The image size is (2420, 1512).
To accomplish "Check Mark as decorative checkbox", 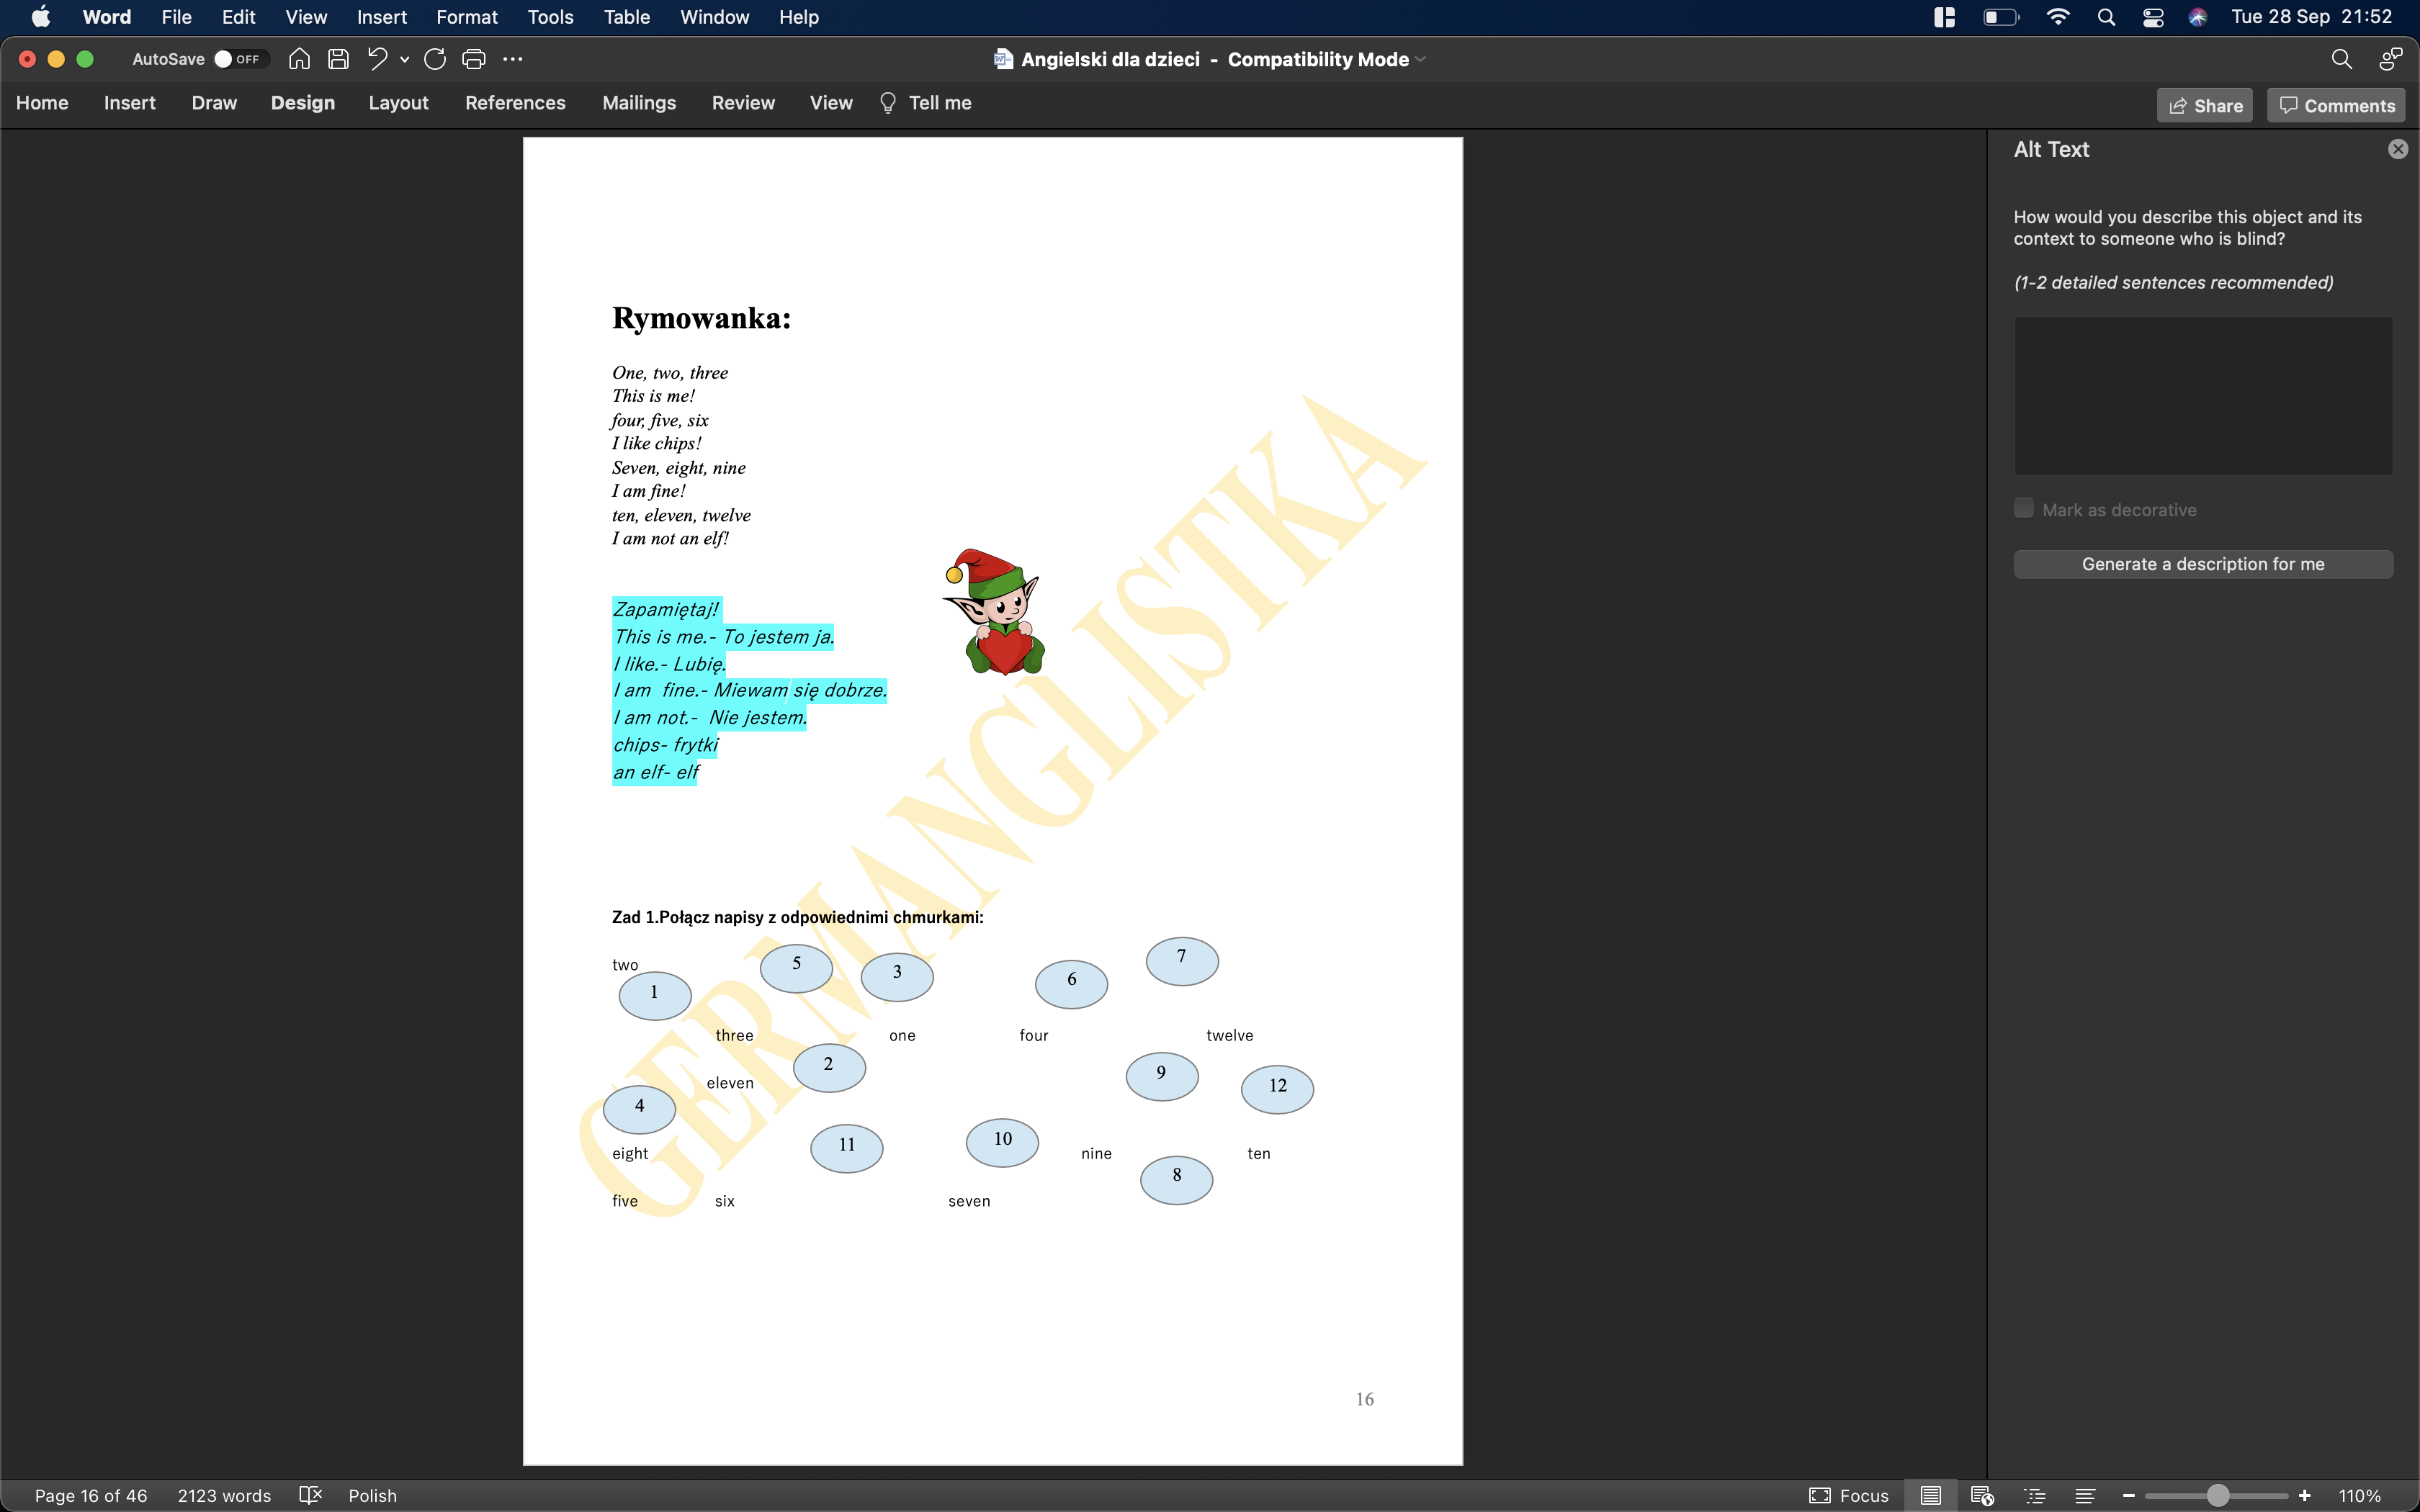I will point(2023,509).
